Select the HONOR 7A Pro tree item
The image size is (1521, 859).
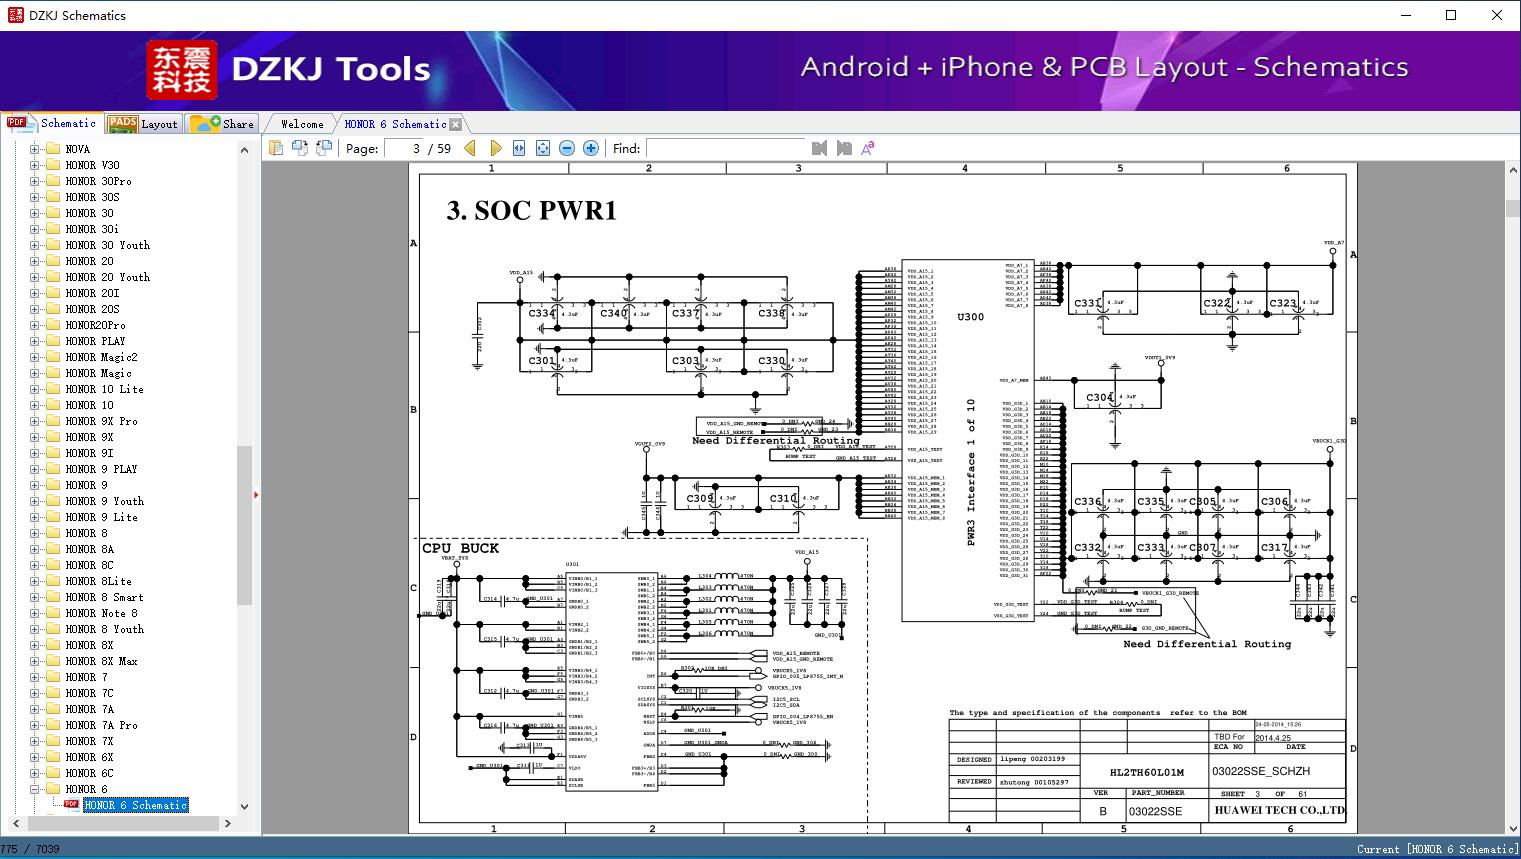102,725
